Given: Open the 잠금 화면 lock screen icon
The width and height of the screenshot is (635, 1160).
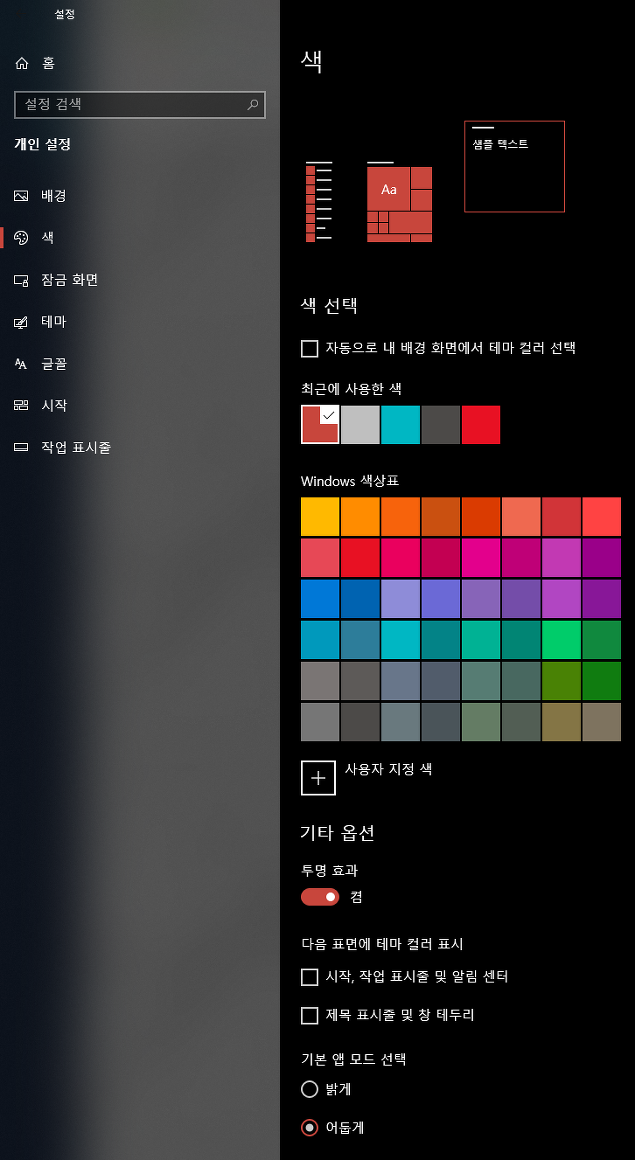Looking at the screenshot, I should (21, 280).
